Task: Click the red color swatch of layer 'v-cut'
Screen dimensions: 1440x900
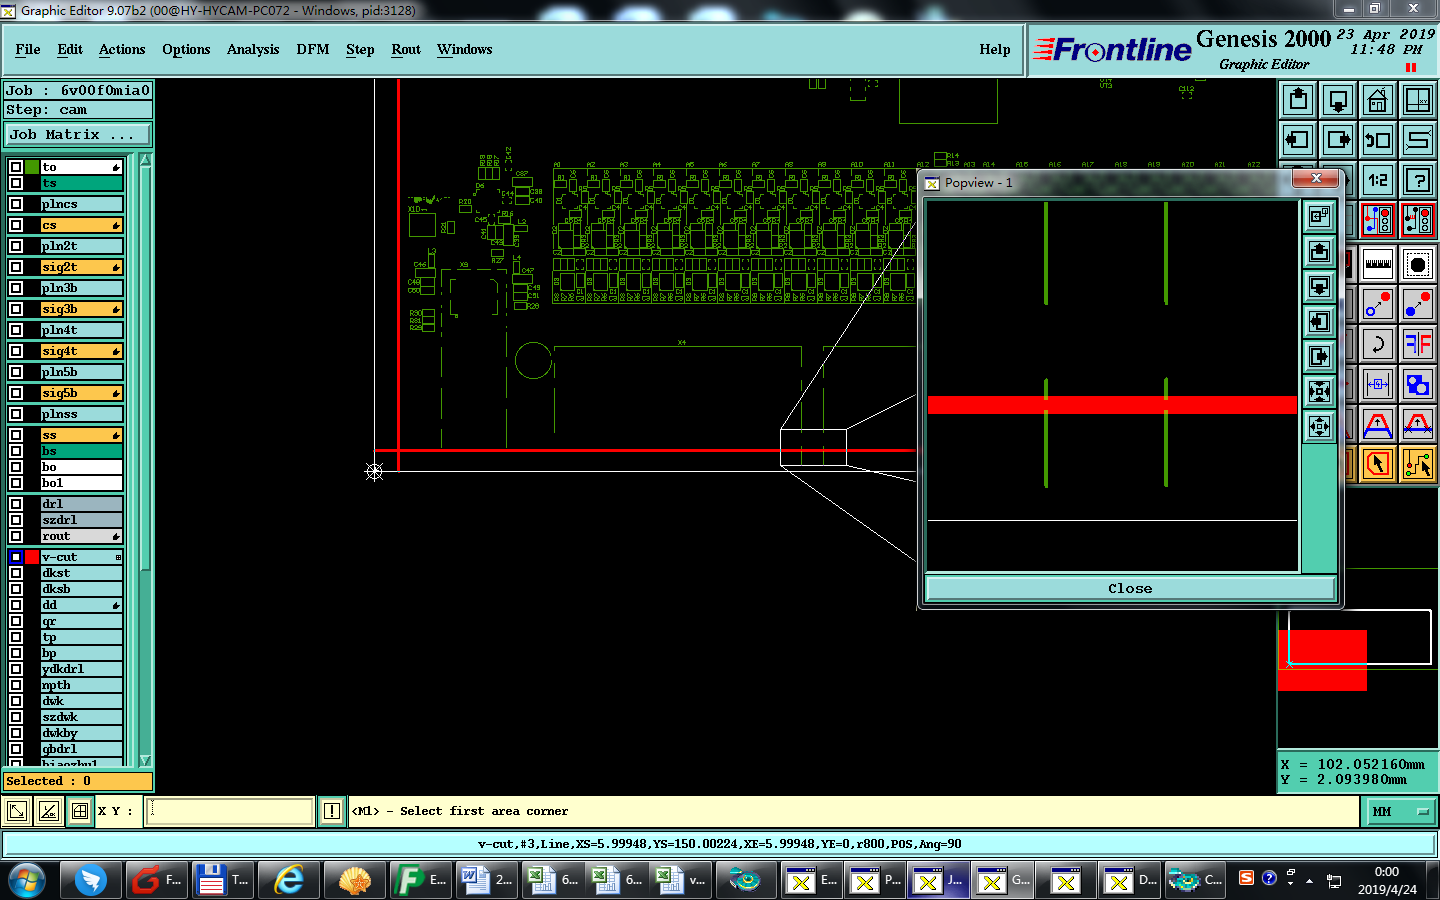Action: [x=32, y=557]
